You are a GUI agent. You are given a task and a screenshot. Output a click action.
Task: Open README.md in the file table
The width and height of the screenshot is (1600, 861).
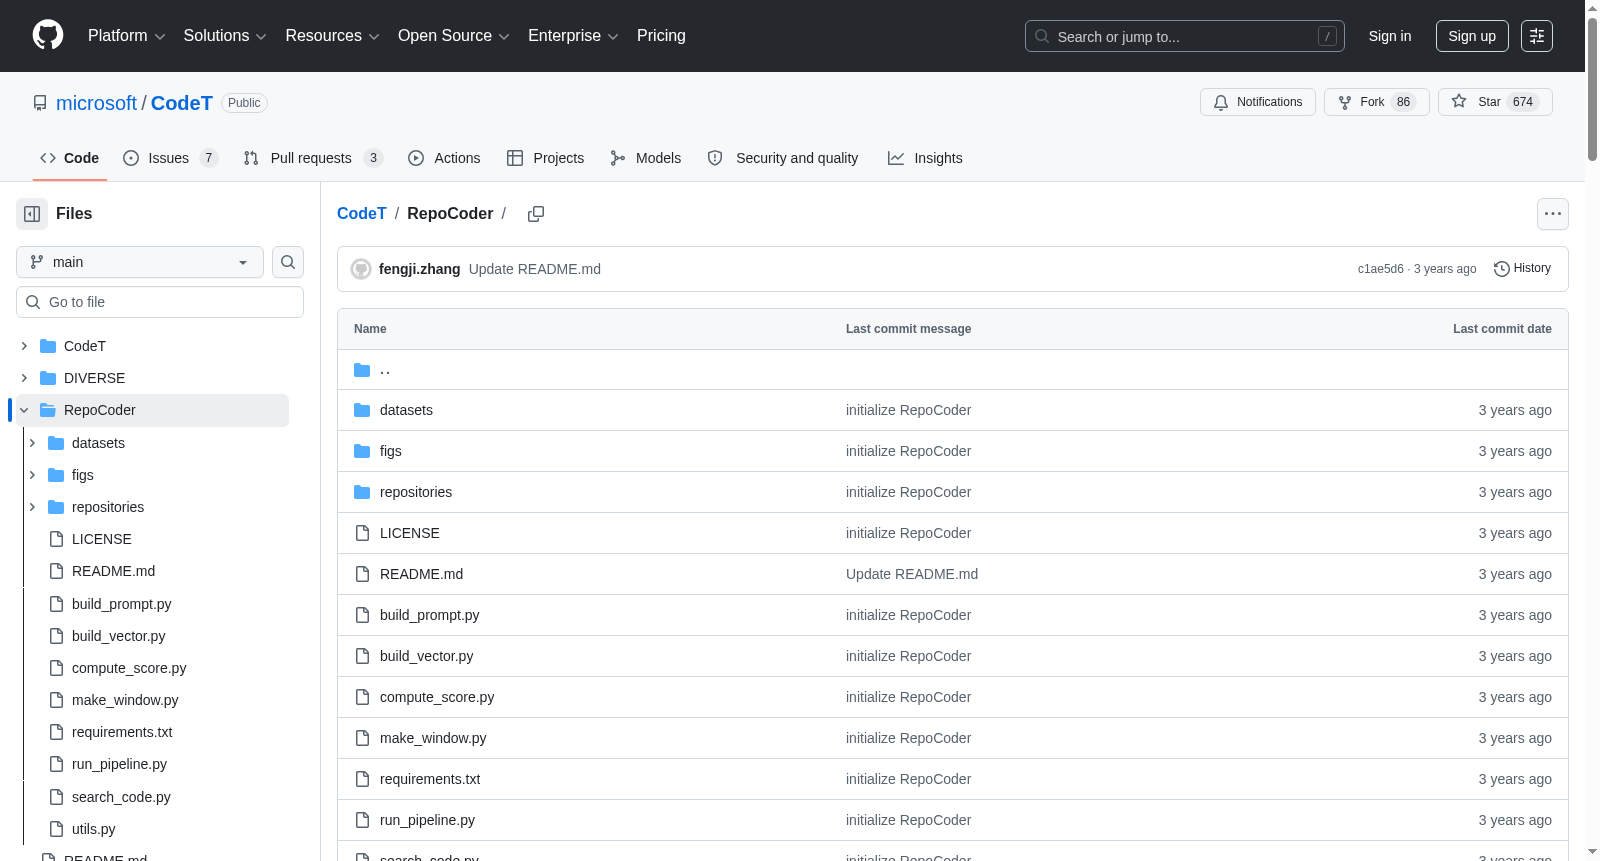pos(421,574)
